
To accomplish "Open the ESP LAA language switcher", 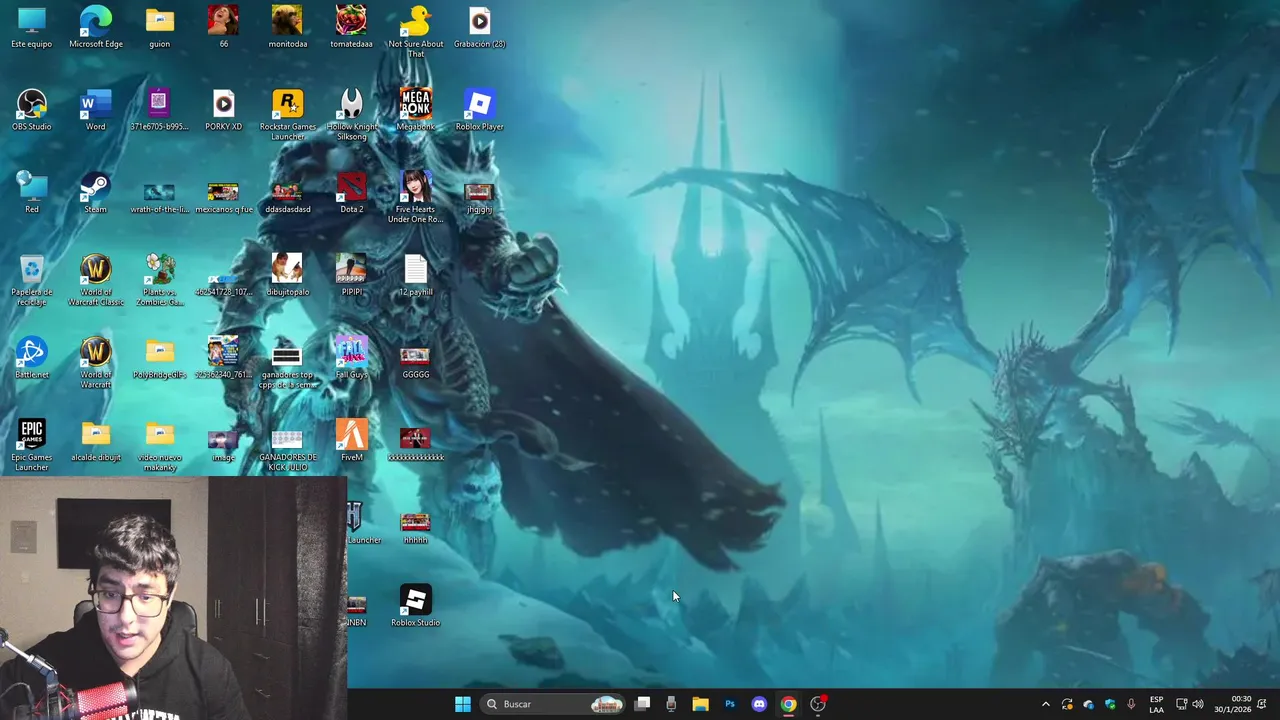I will 1156,704.
